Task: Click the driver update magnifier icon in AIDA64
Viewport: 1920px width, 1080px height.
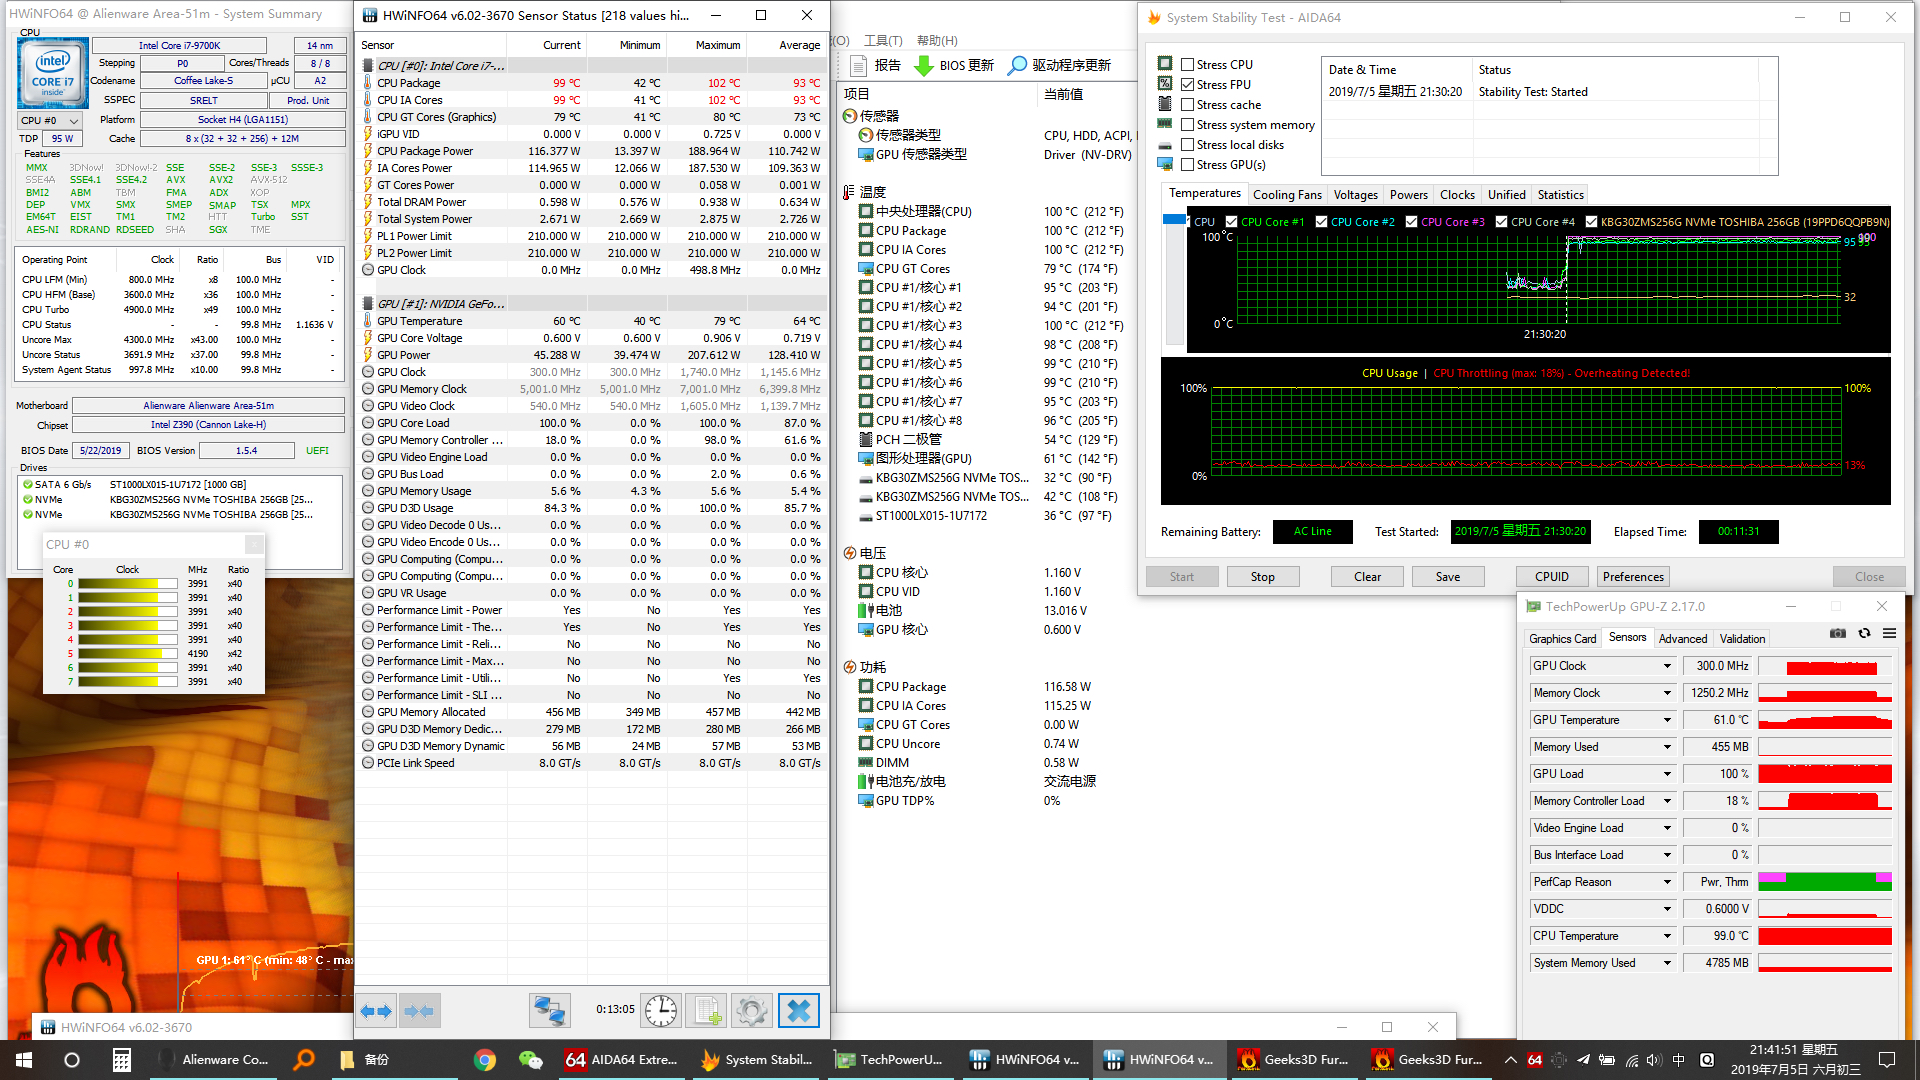Action: coord(1017,65)
